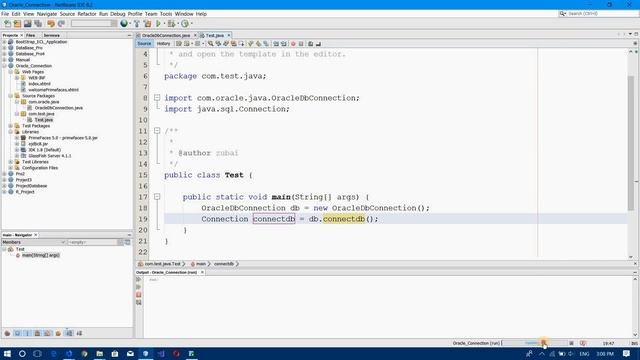Screen dimensions: 640x360
Task: Expand the Test Packages node
Action: click(x=11, y=126)
